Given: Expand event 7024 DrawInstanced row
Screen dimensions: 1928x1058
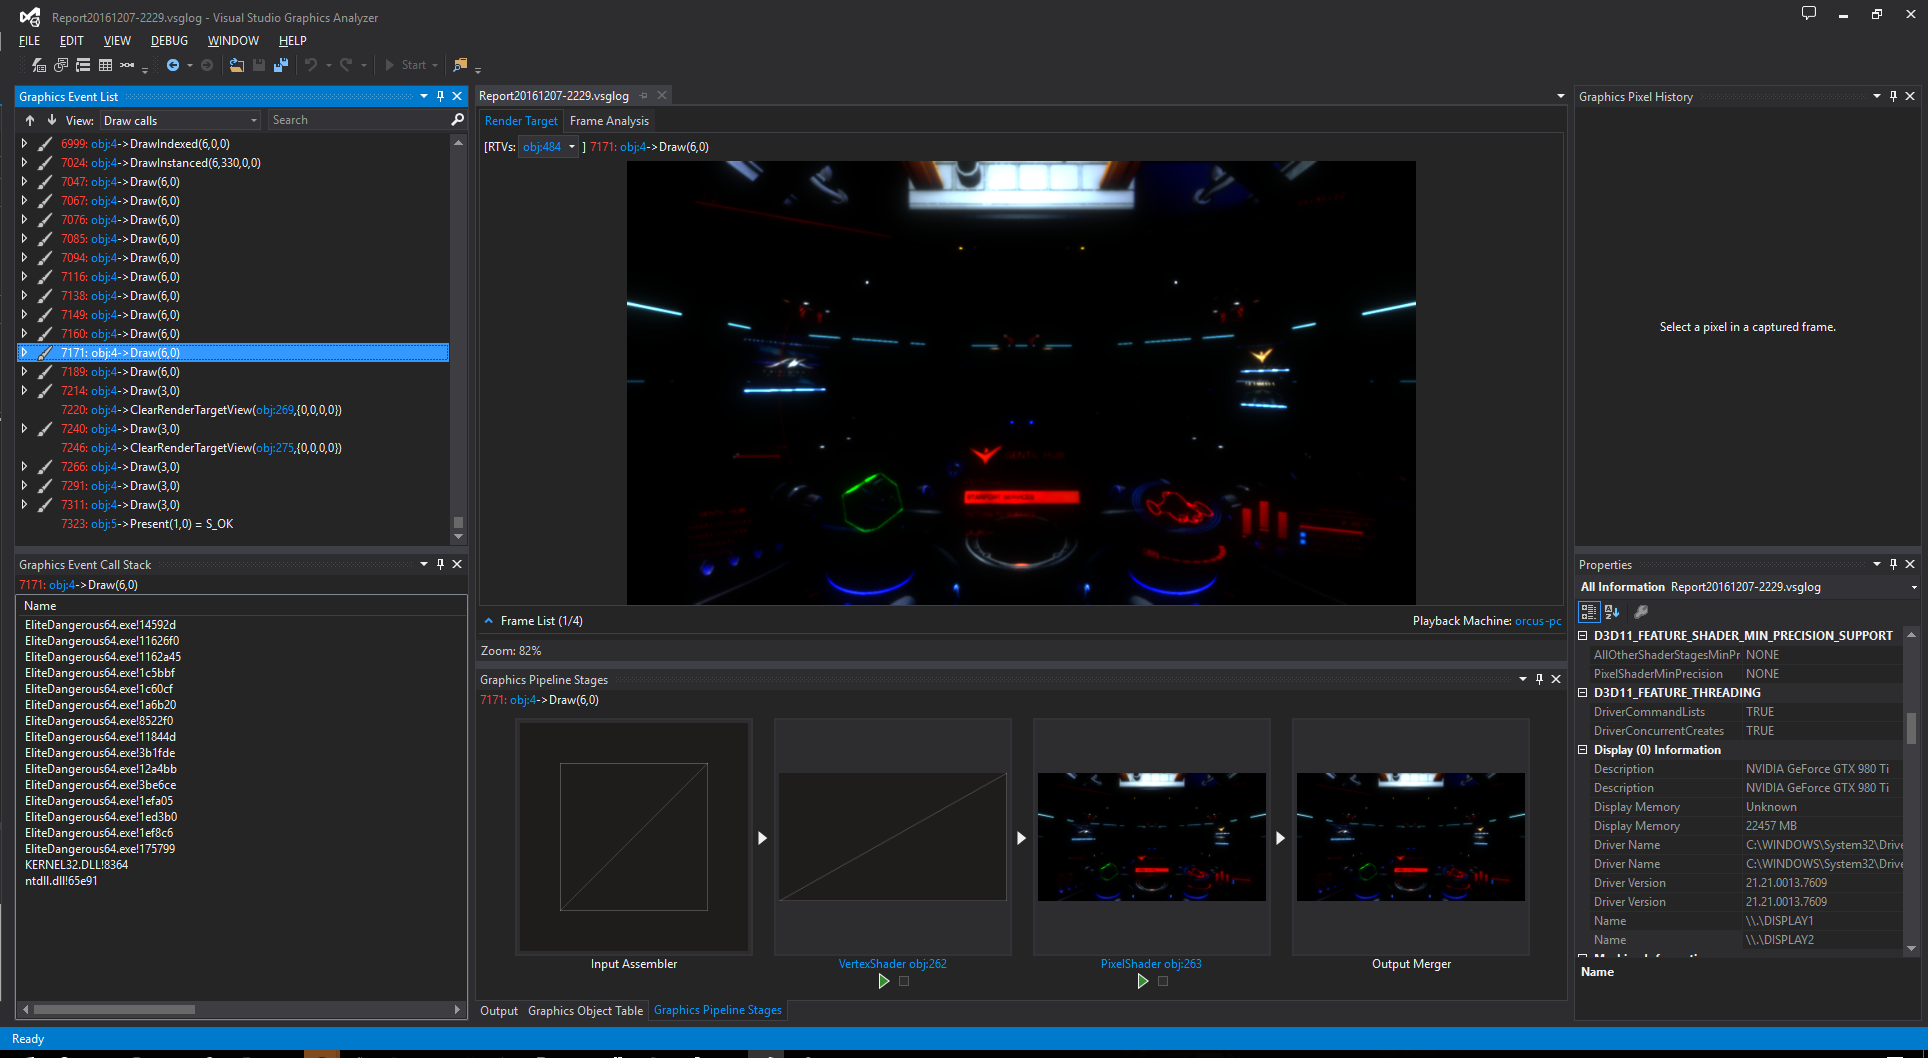Looking at the screenshot, I should (x=24, y=163).
